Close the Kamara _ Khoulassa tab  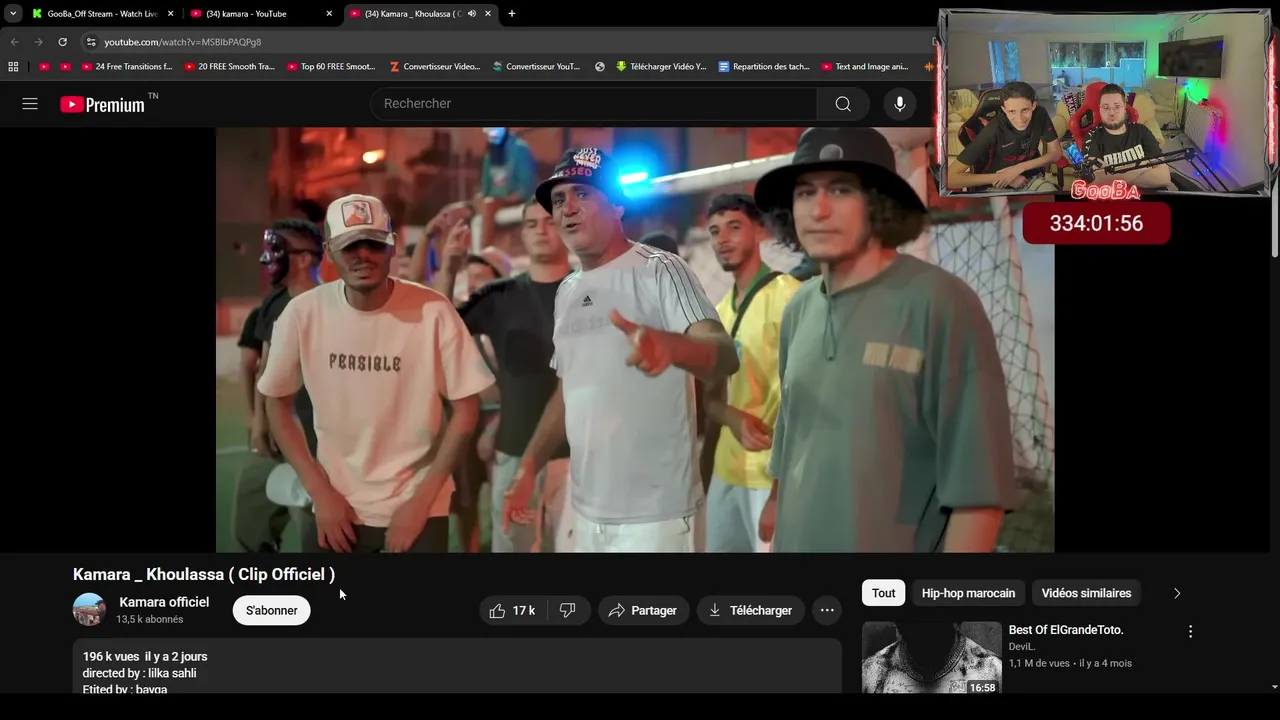tap(488, 14)
